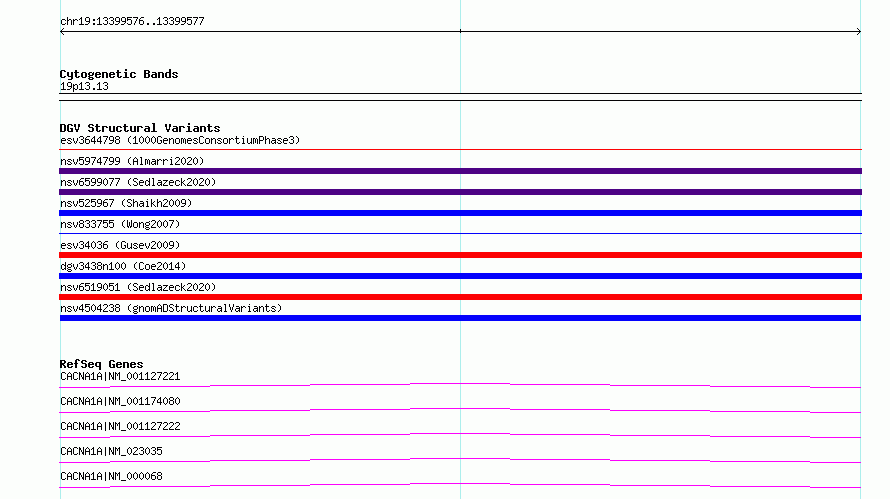Click the dgv3438n100 (Coe2014) label
The height and width of the screenshot is (499, 890).
pyautogui.click(x=123, y=266)
